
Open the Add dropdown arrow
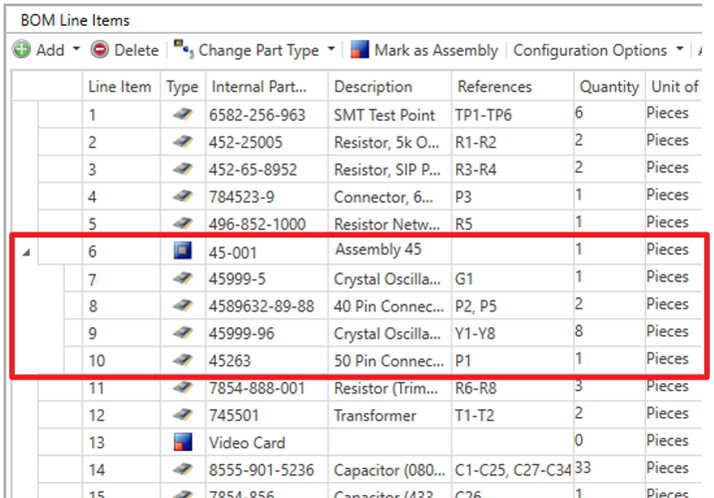click(x=77, y=50)
